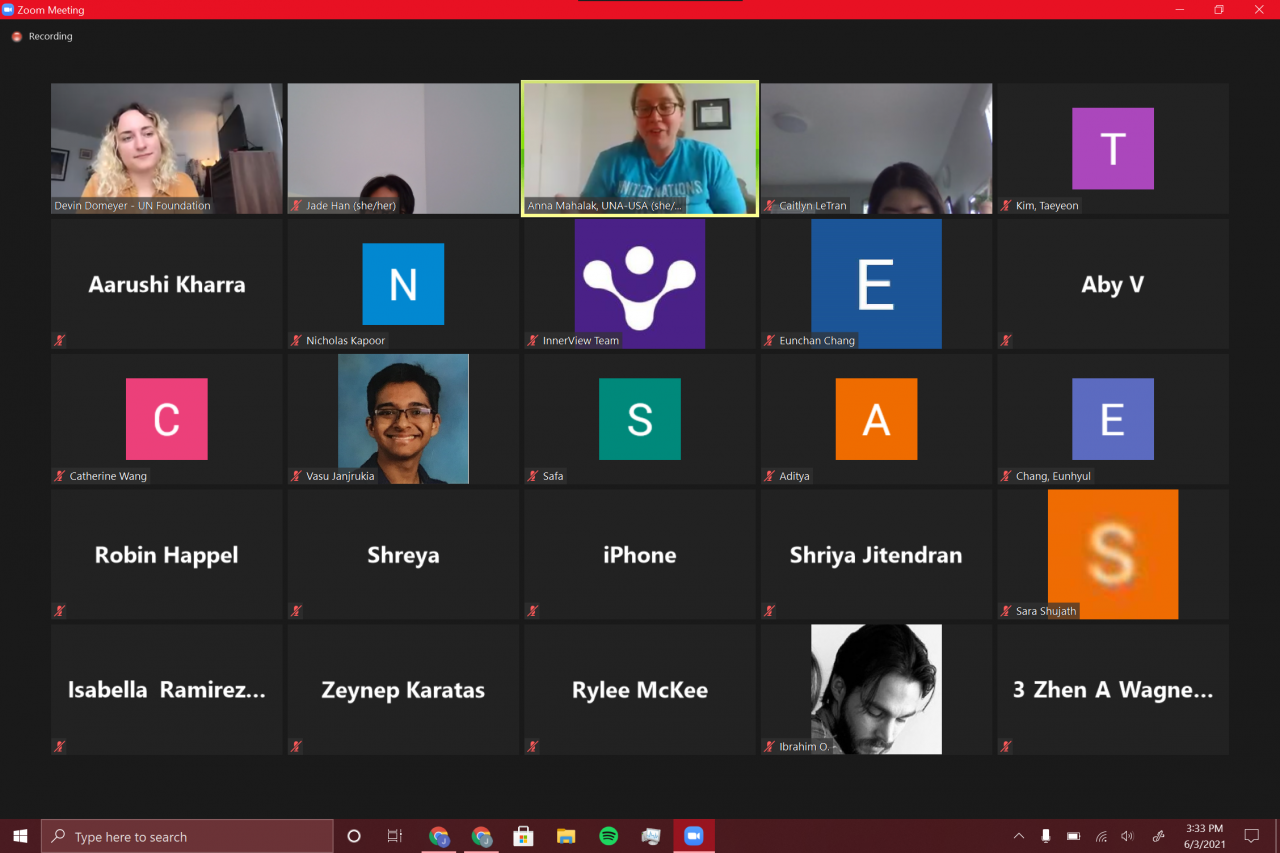Click the muted mic icon in the iPhone tile
1280x853 pixels.
coord(533,611)
